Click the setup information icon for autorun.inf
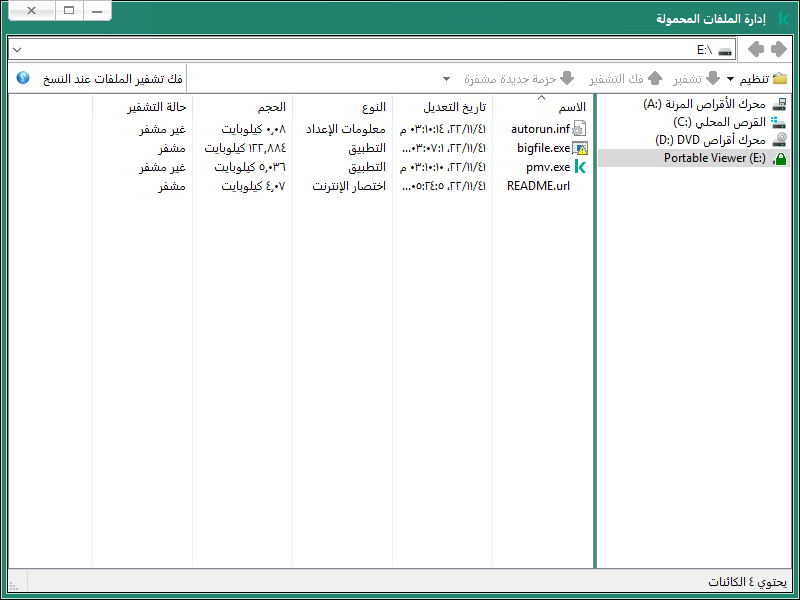 pos(579,127)
